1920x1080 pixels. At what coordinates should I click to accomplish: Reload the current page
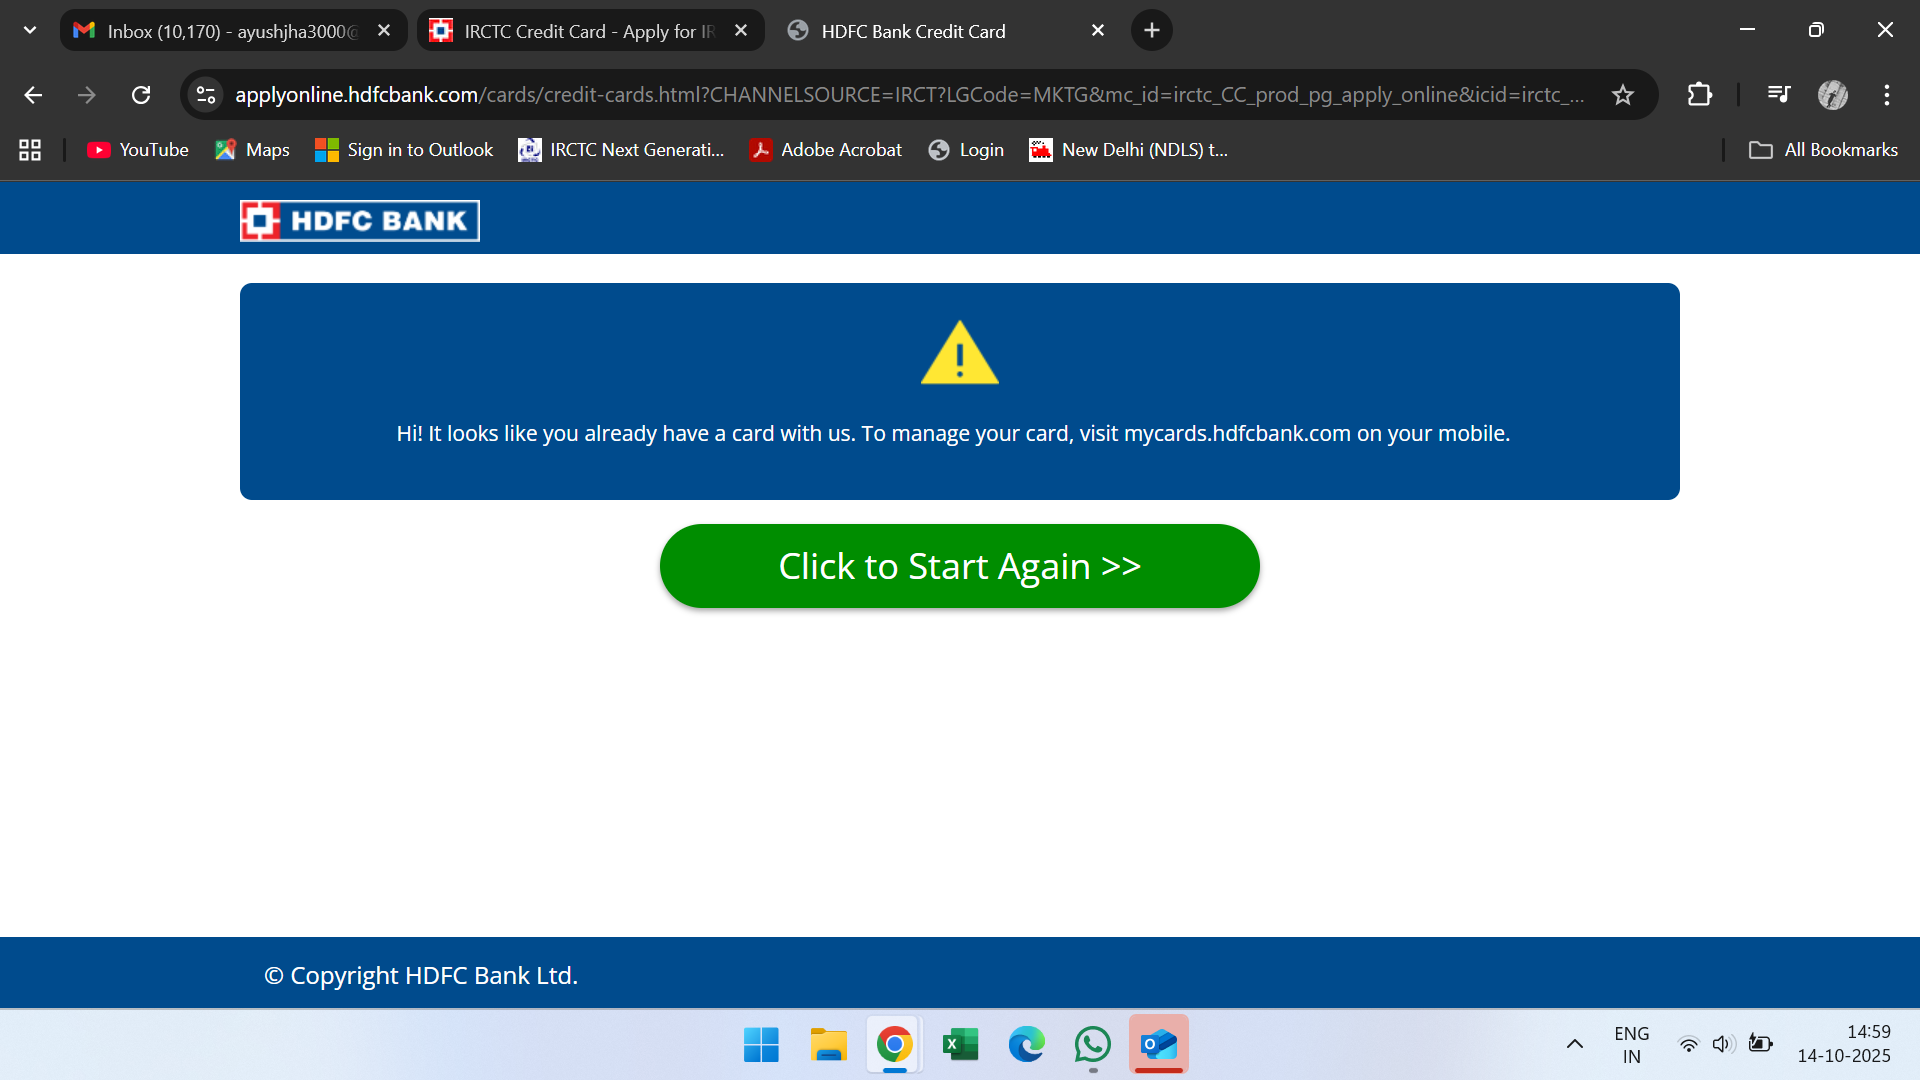pyautogui.click(x=141, y=95)
